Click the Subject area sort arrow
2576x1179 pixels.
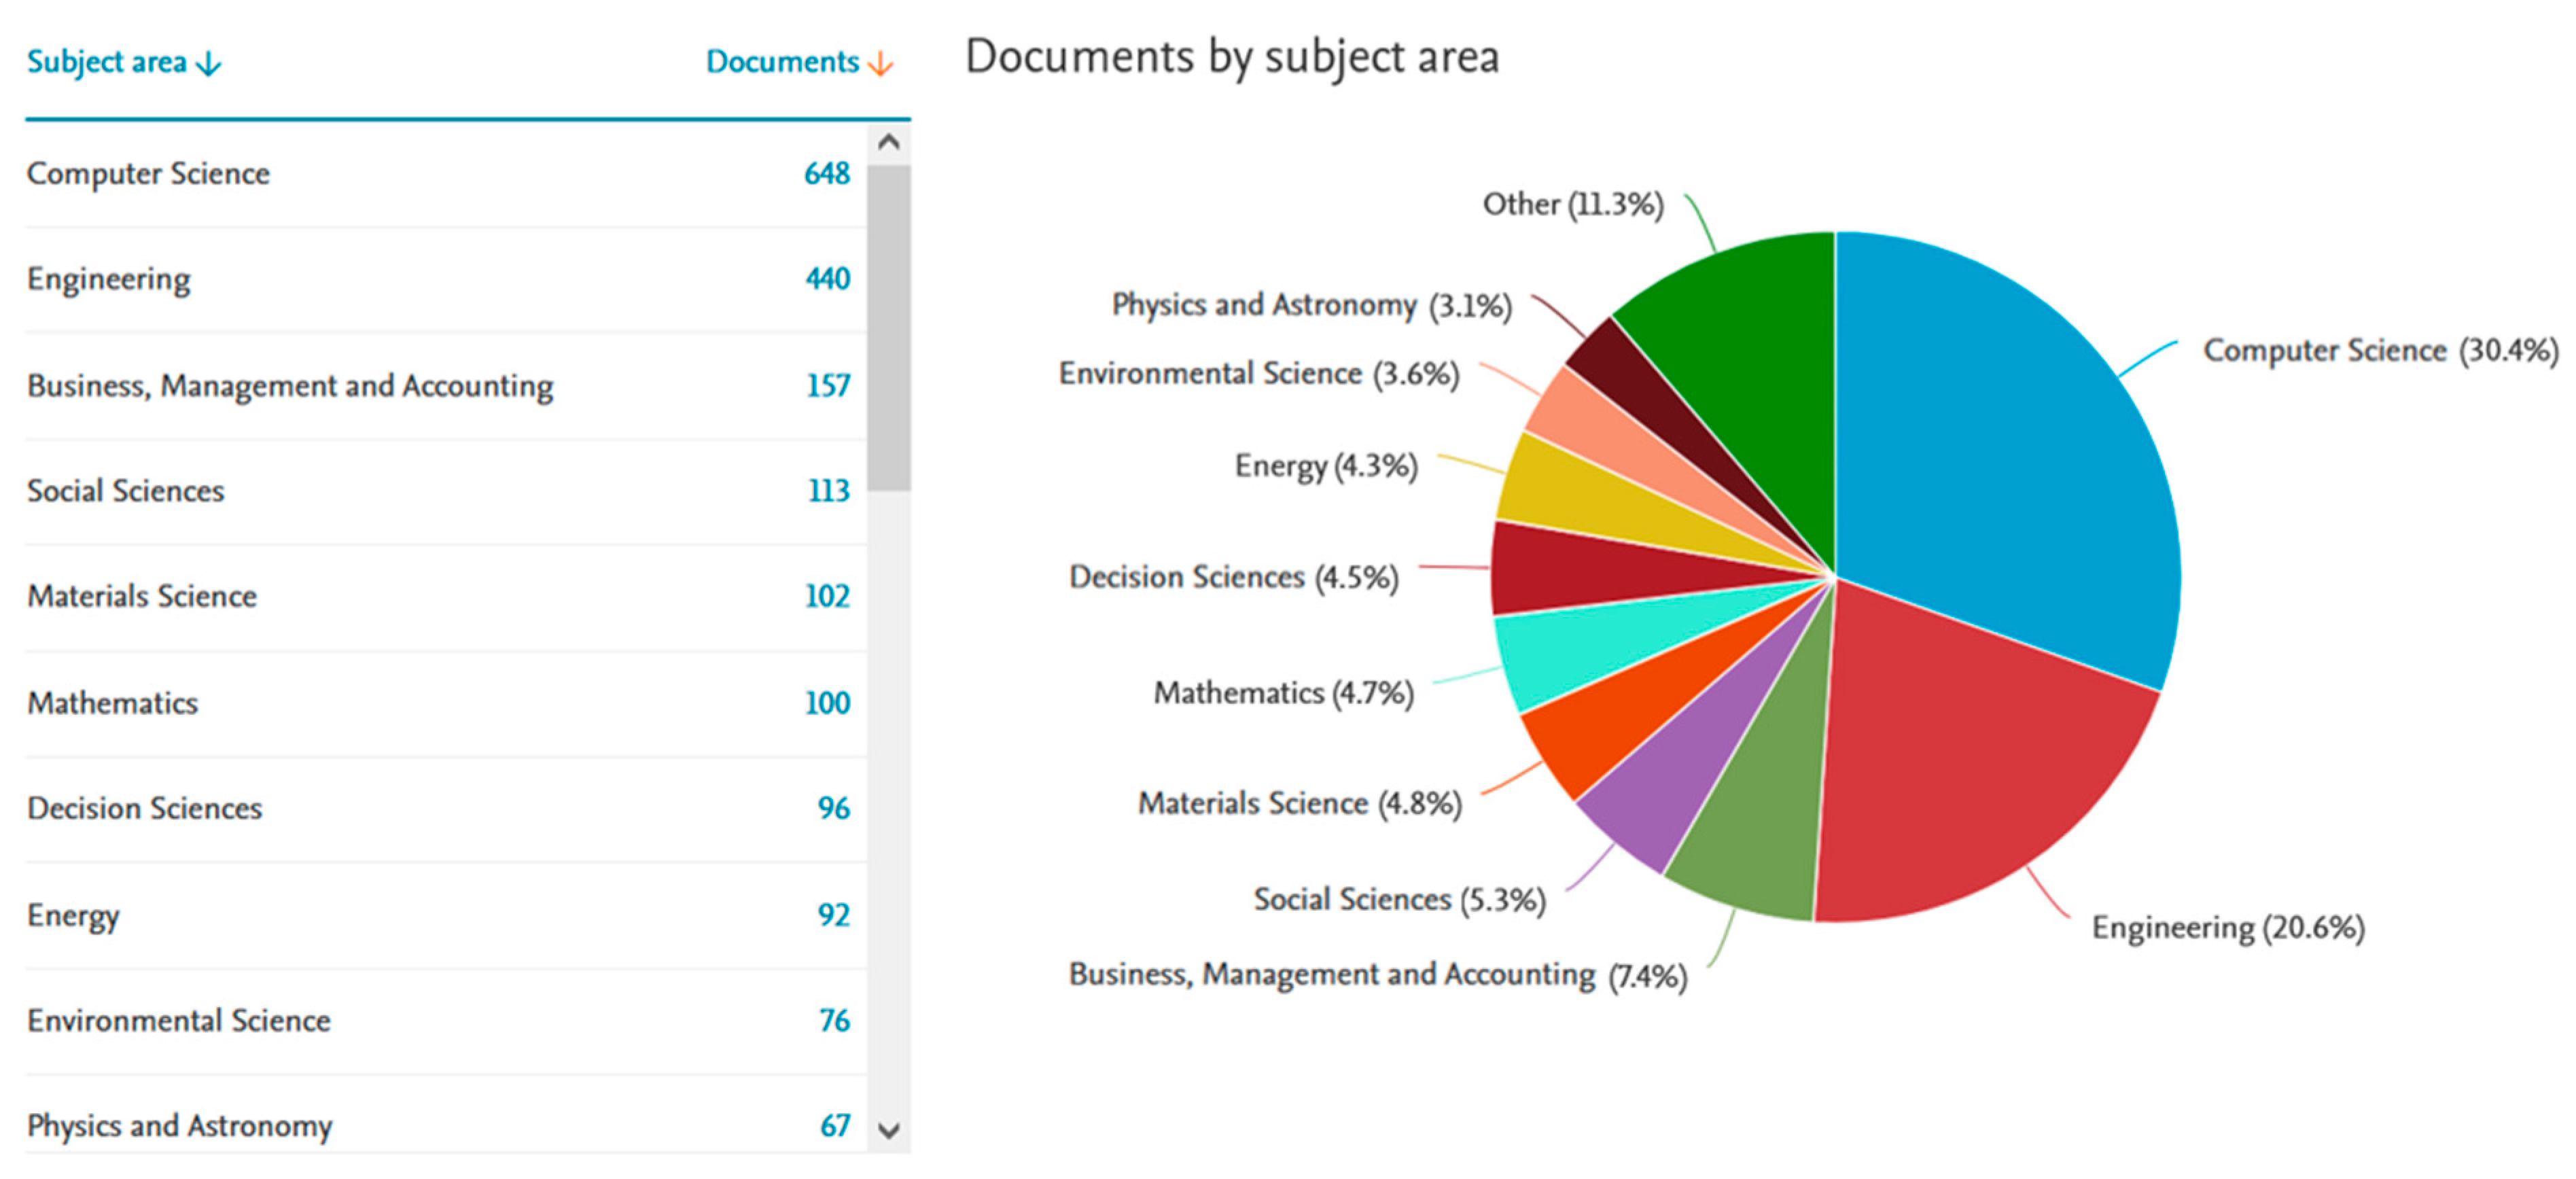click(x=209, y=64)
